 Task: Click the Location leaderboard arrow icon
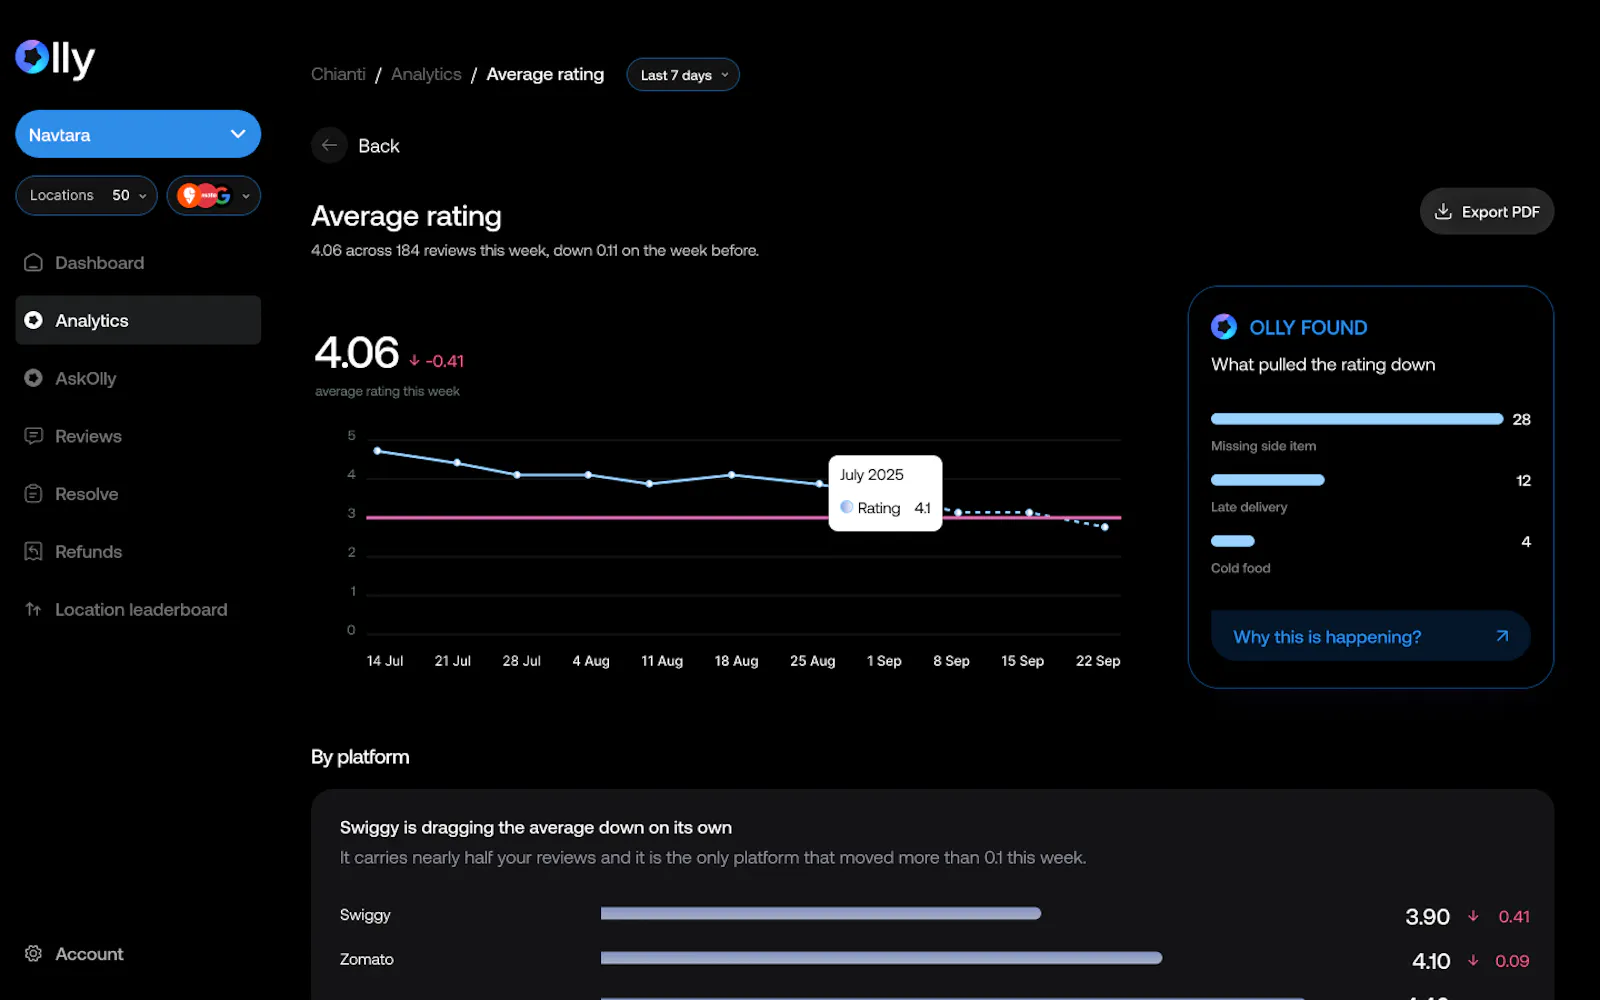tap(34, 610)
